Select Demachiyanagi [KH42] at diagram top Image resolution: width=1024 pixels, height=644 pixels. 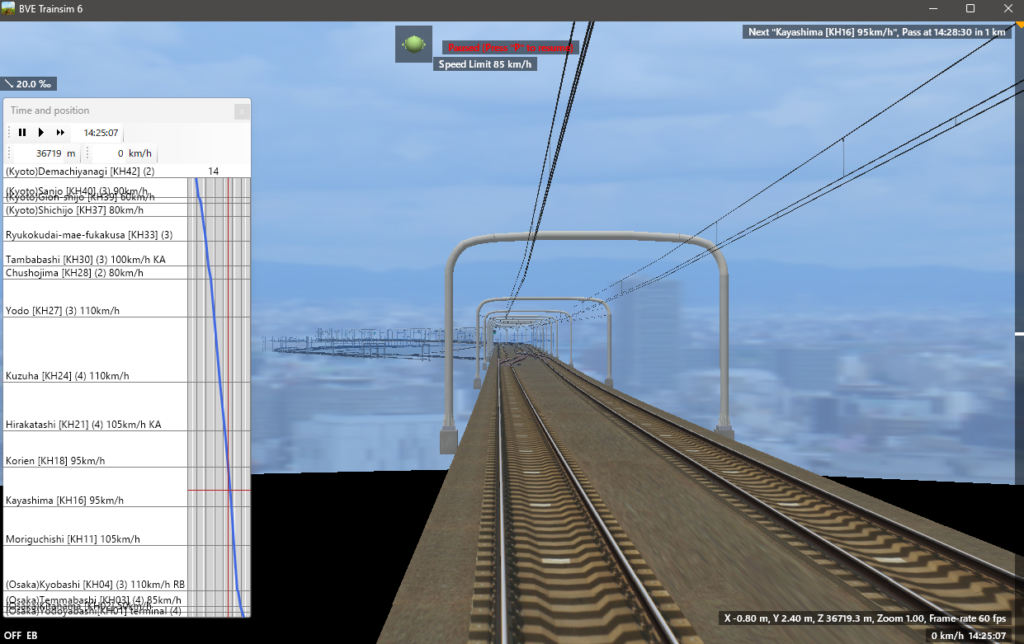pos(79,171)
